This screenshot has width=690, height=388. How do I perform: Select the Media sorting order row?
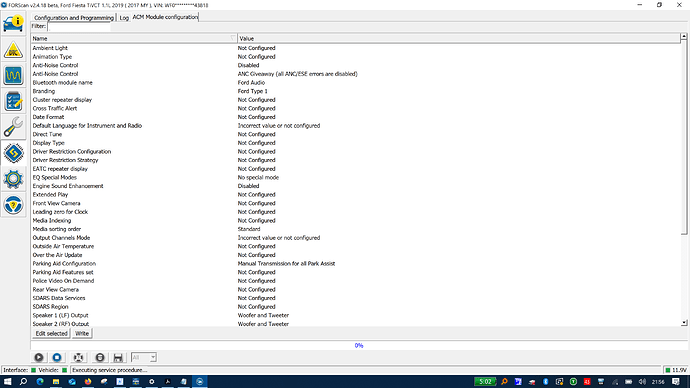click(x=356, y=229)
